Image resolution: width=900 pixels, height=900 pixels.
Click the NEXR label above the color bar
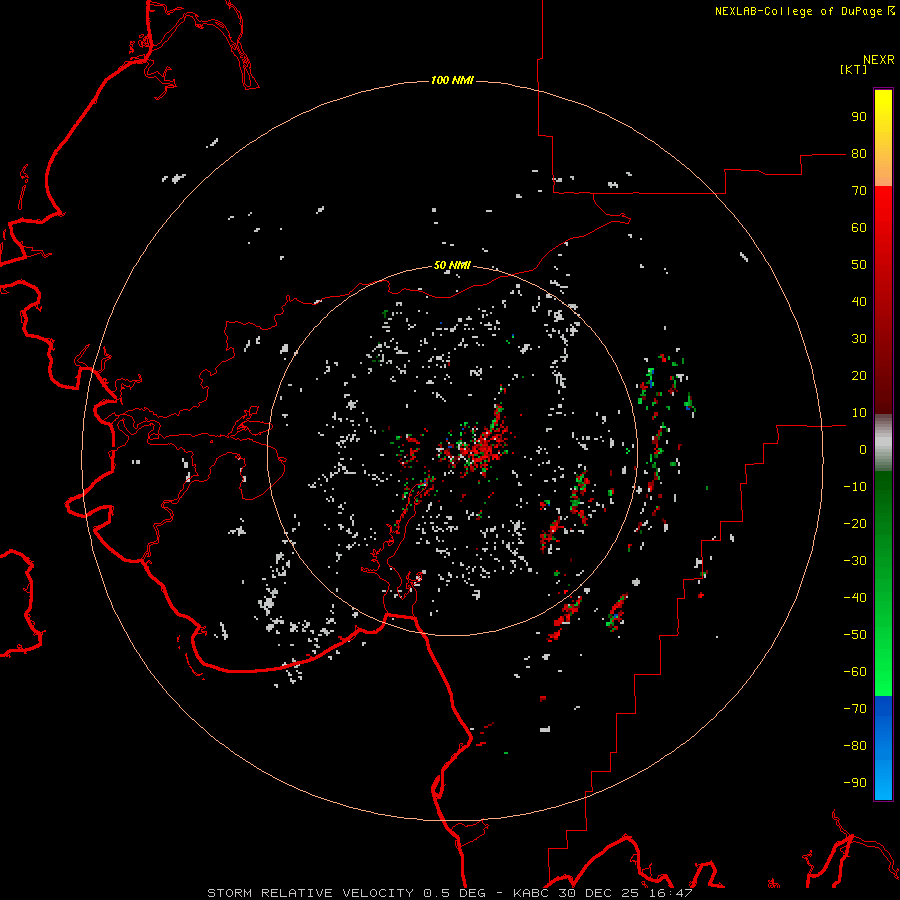(x=879, y=60)
